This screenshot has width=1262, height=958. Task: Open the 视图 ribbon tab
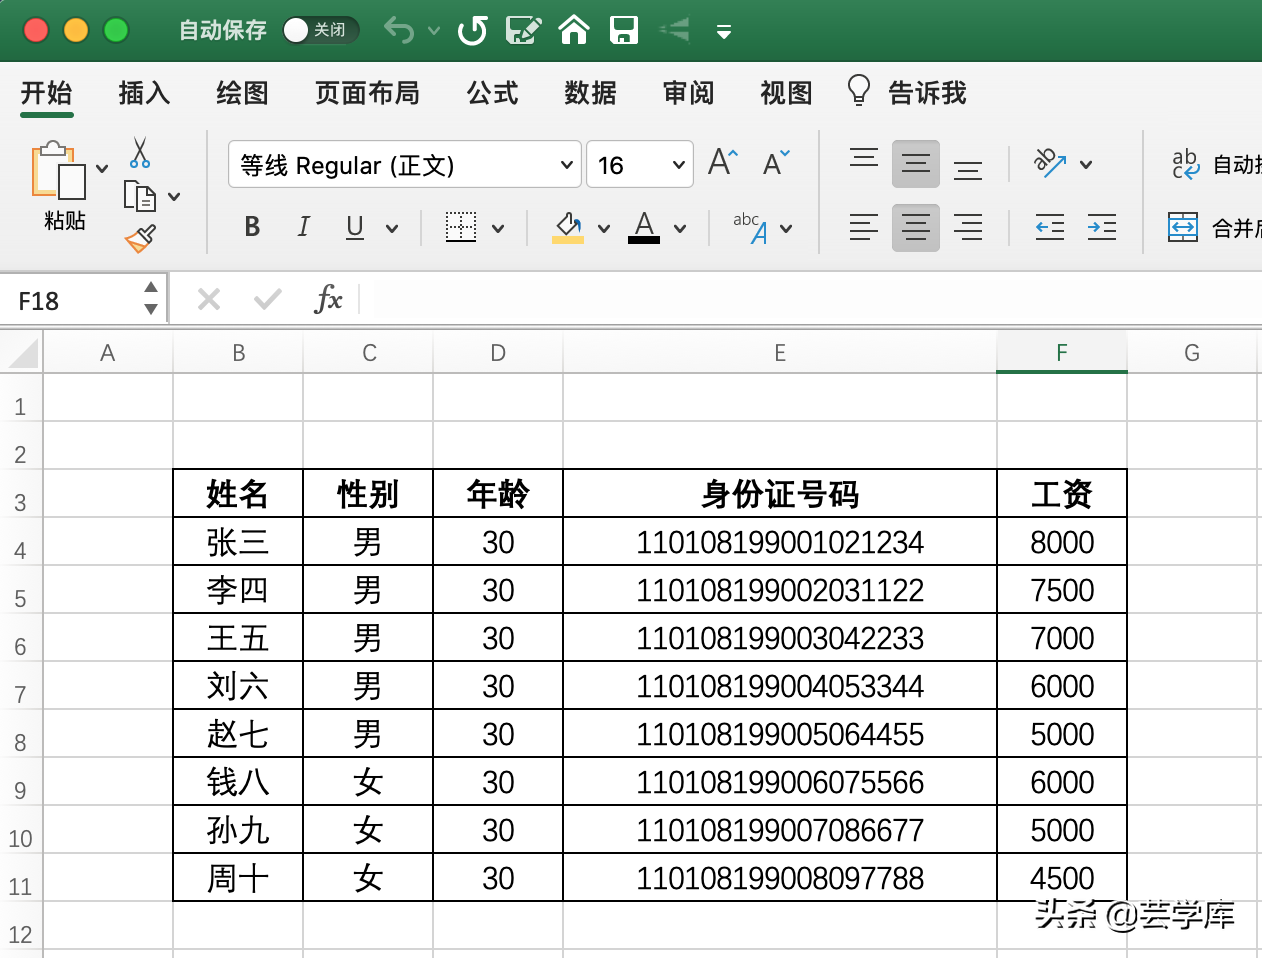coord(786,93)
